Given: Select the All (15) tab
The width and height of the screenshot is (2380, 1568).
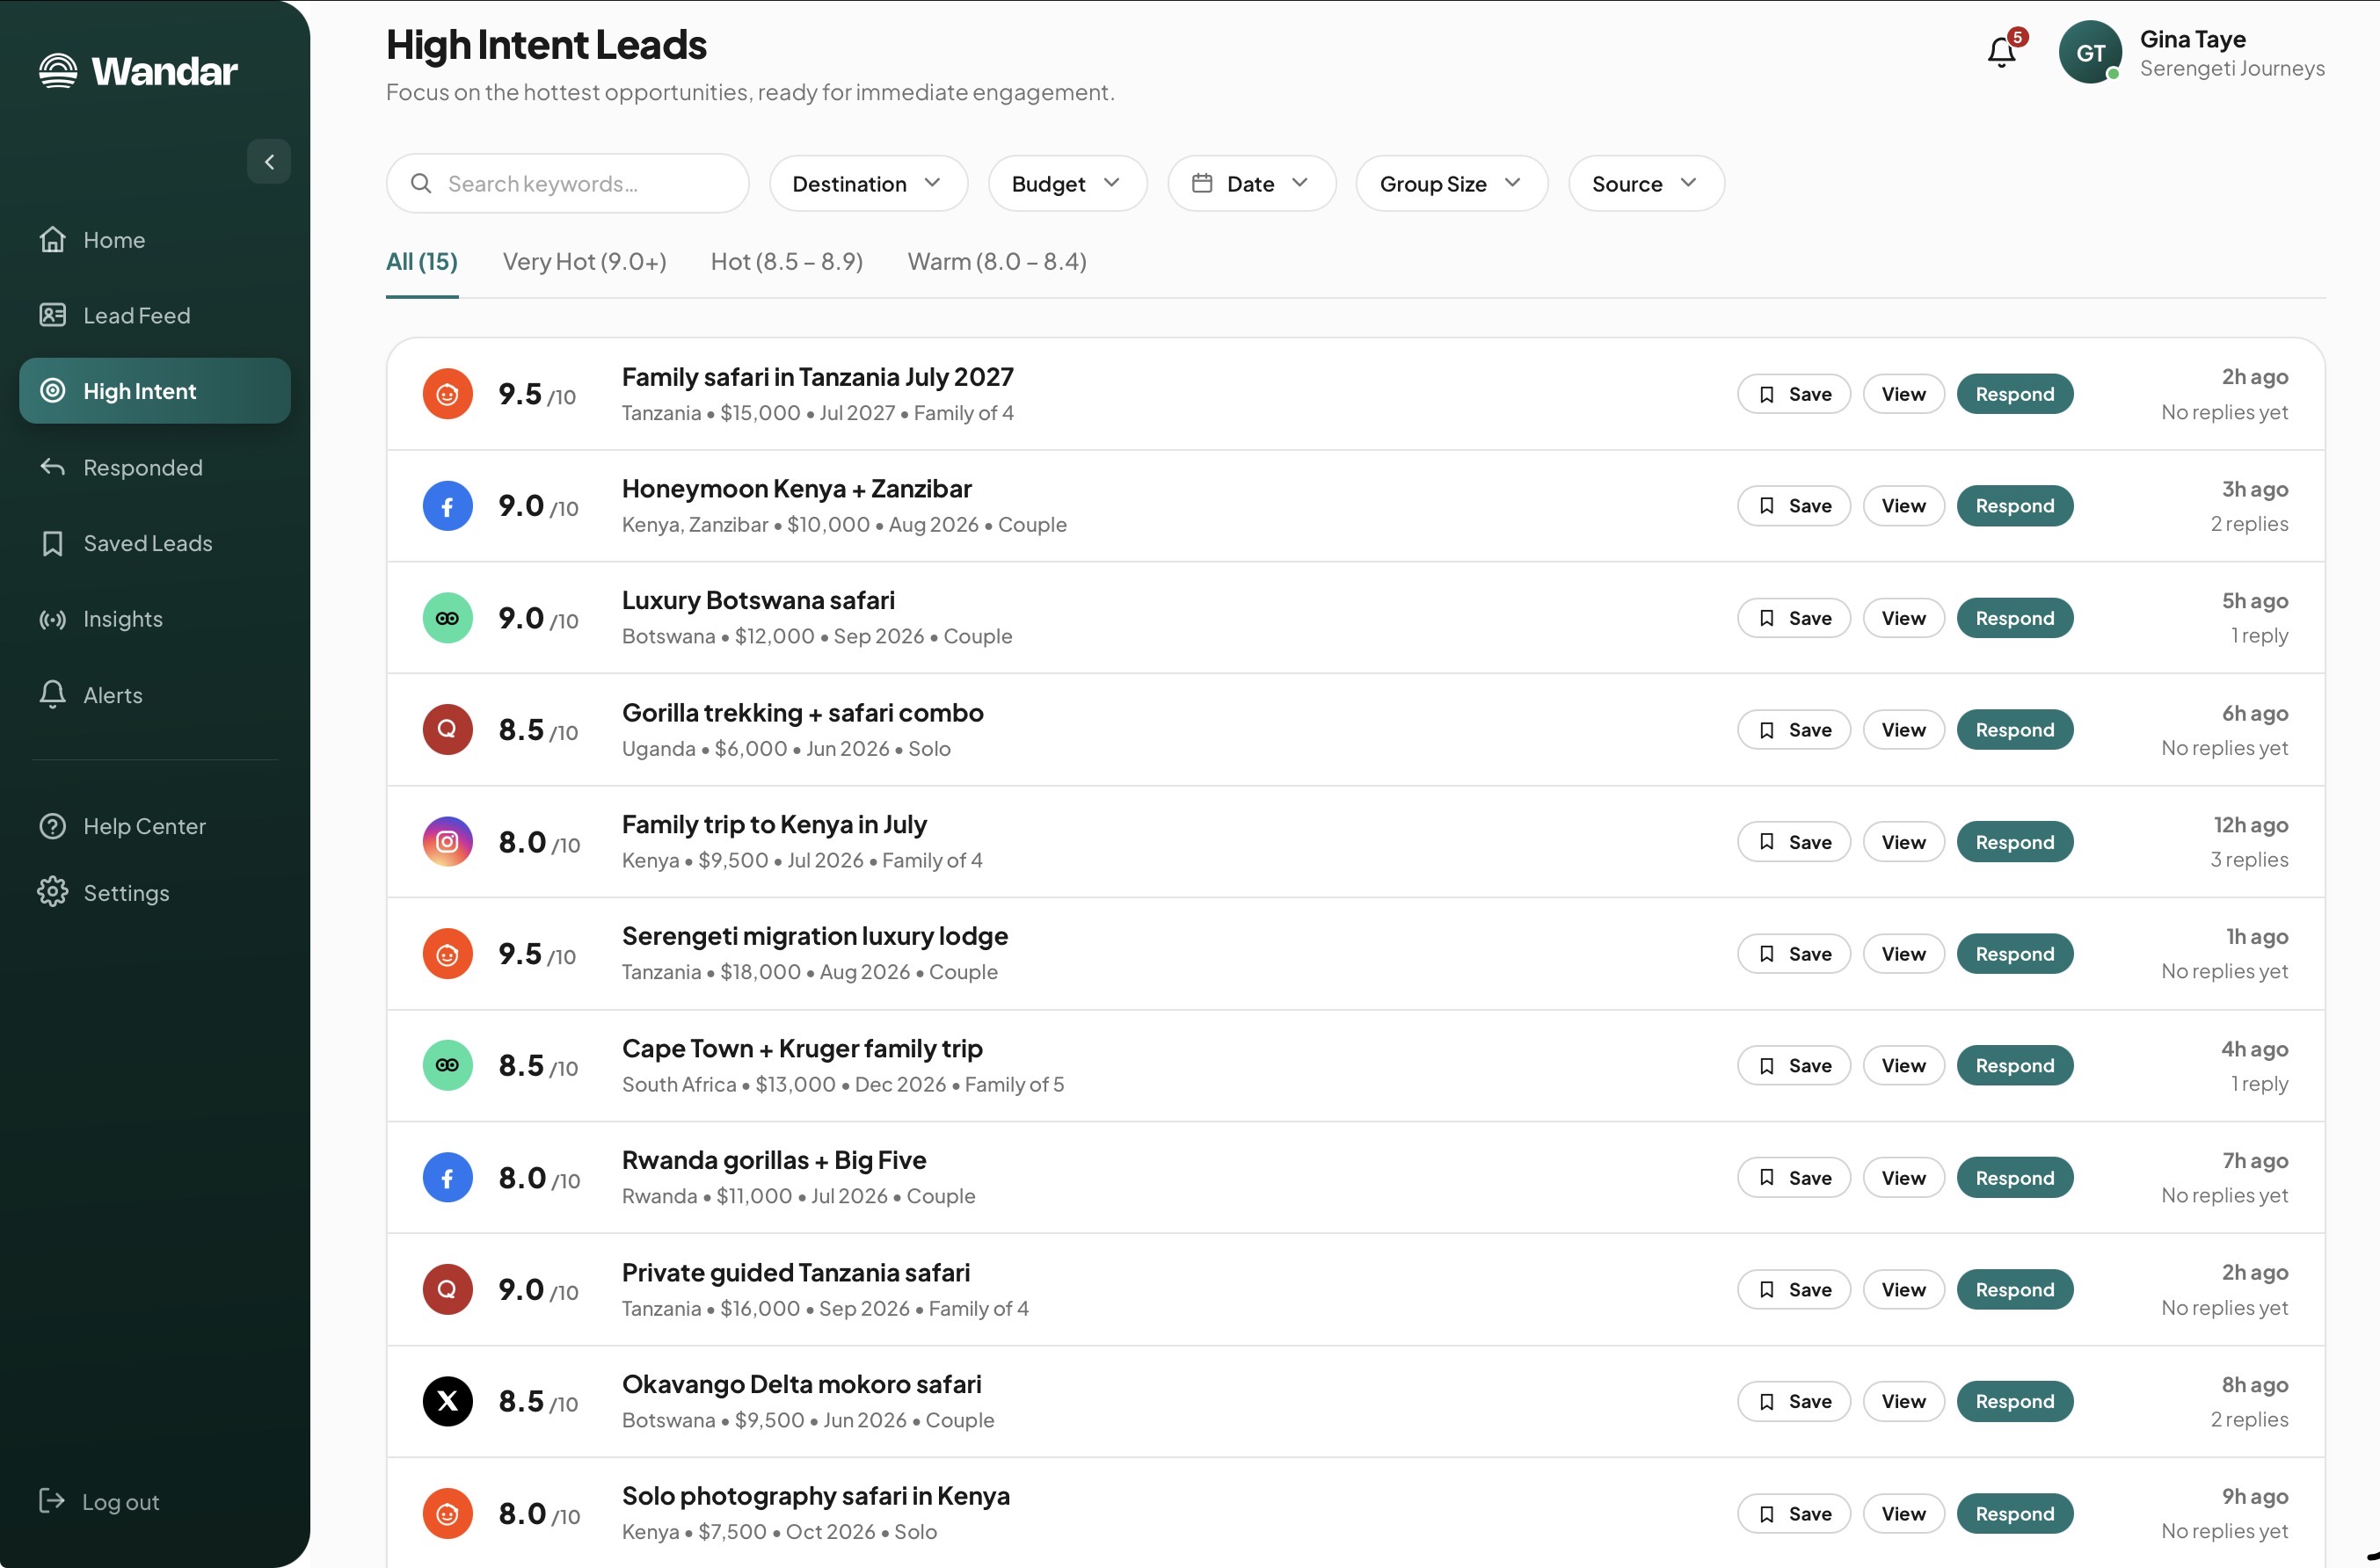Looking at the screenshot, I should (422, 262).
